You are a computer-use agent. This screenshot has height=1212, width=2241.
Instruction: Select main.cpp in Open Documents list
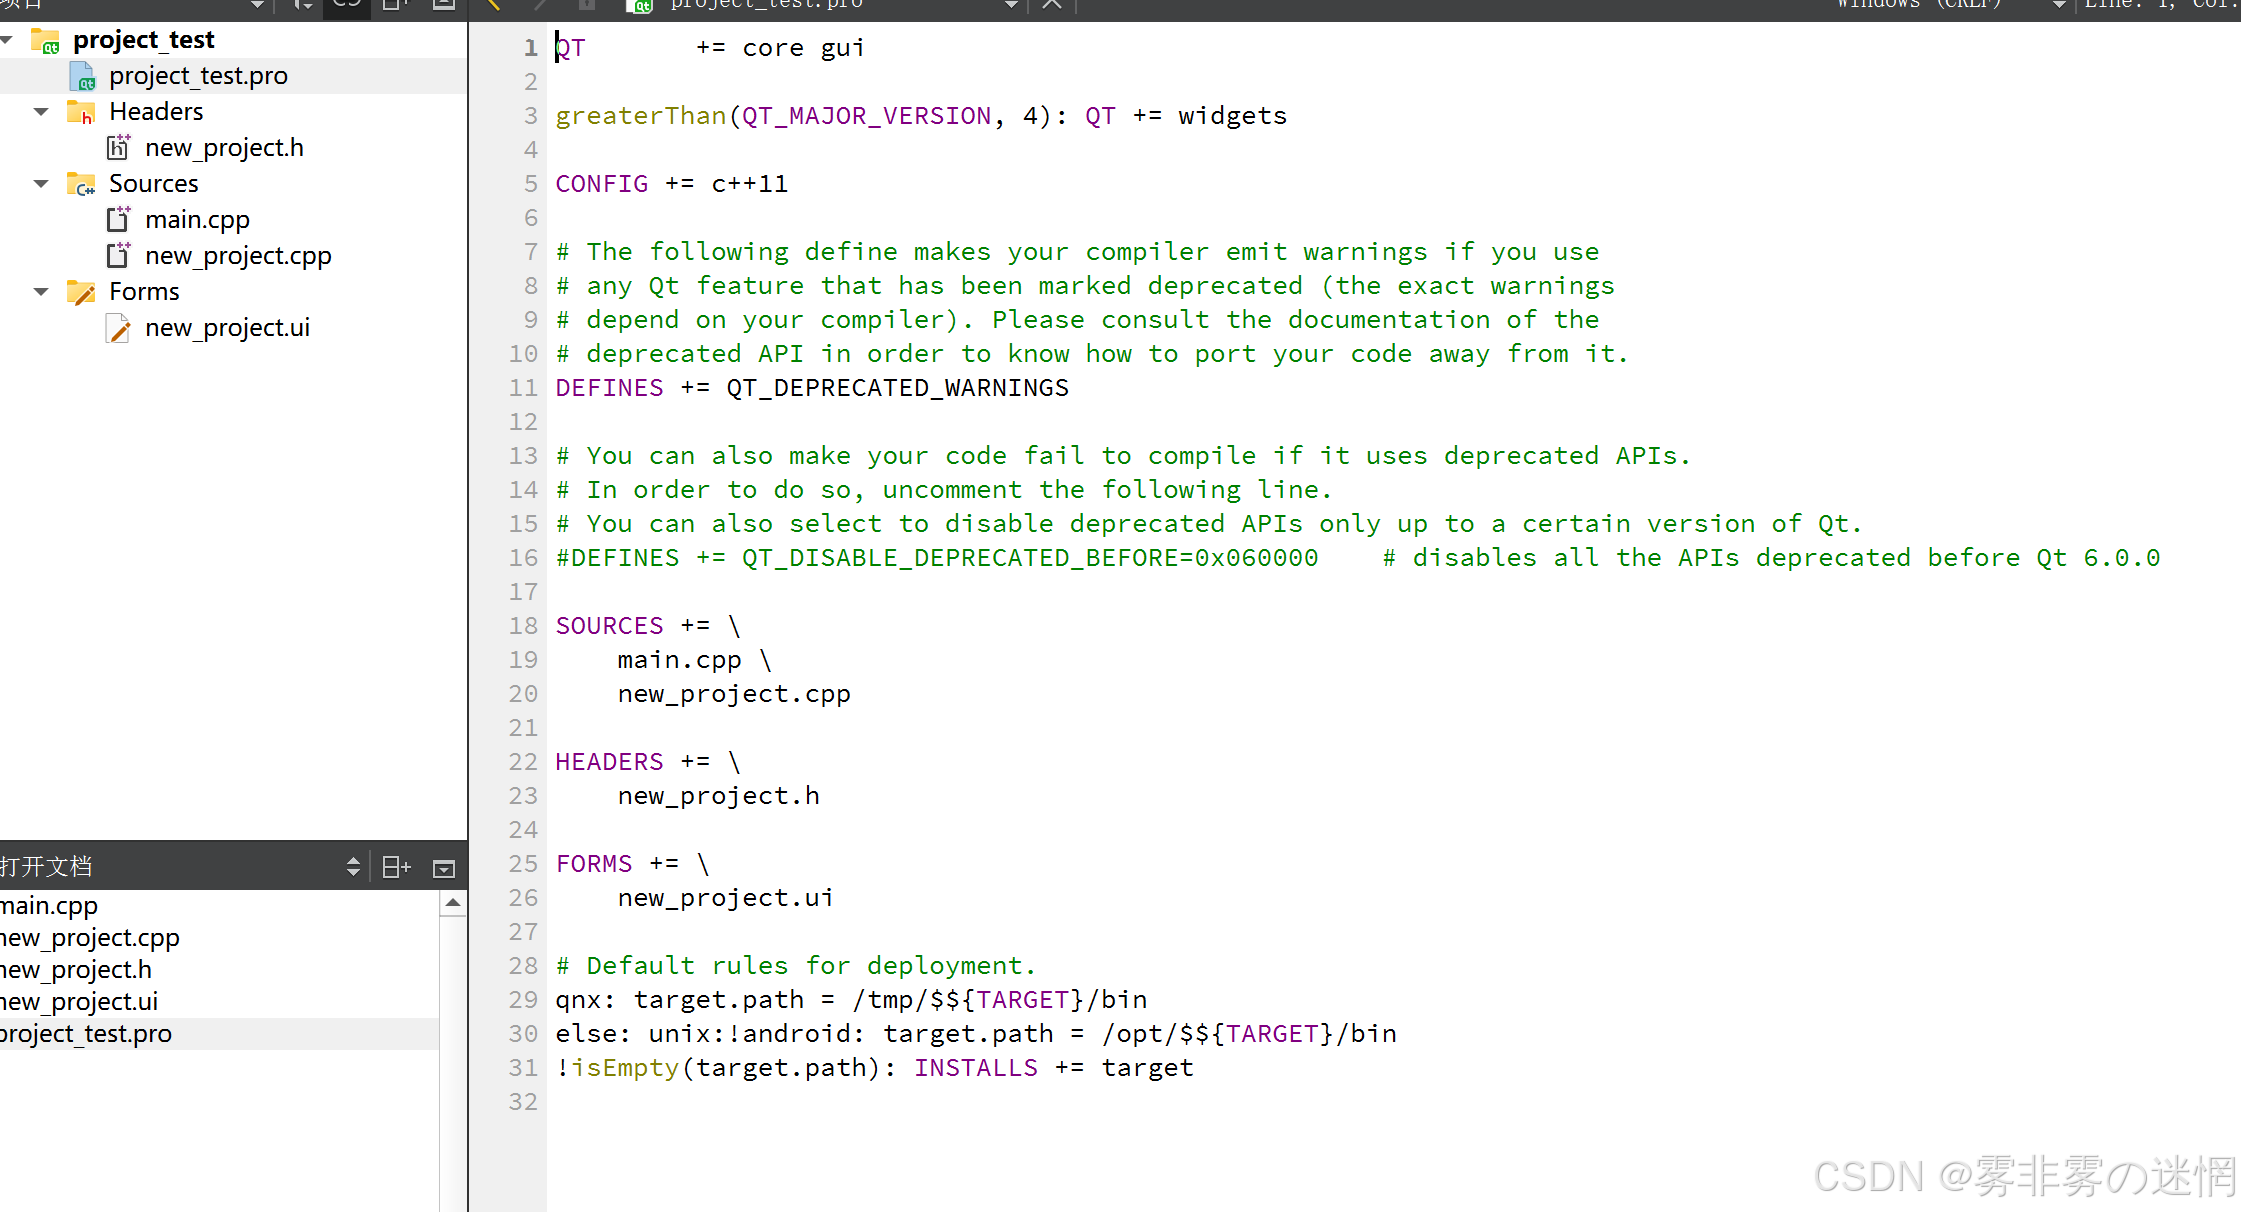[49, 906]
